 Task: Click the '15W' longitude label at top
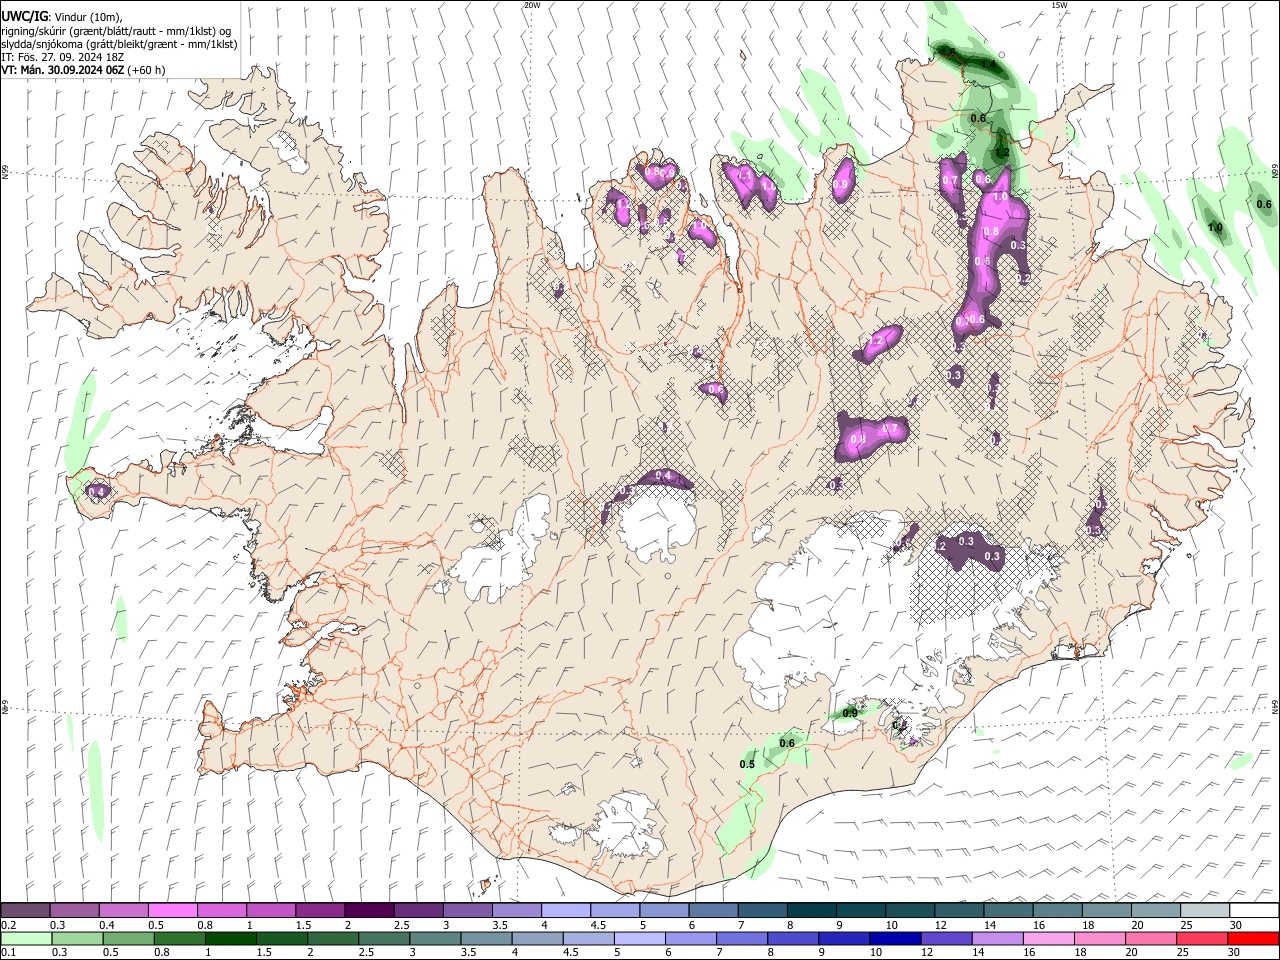(x=1059, y=5)
